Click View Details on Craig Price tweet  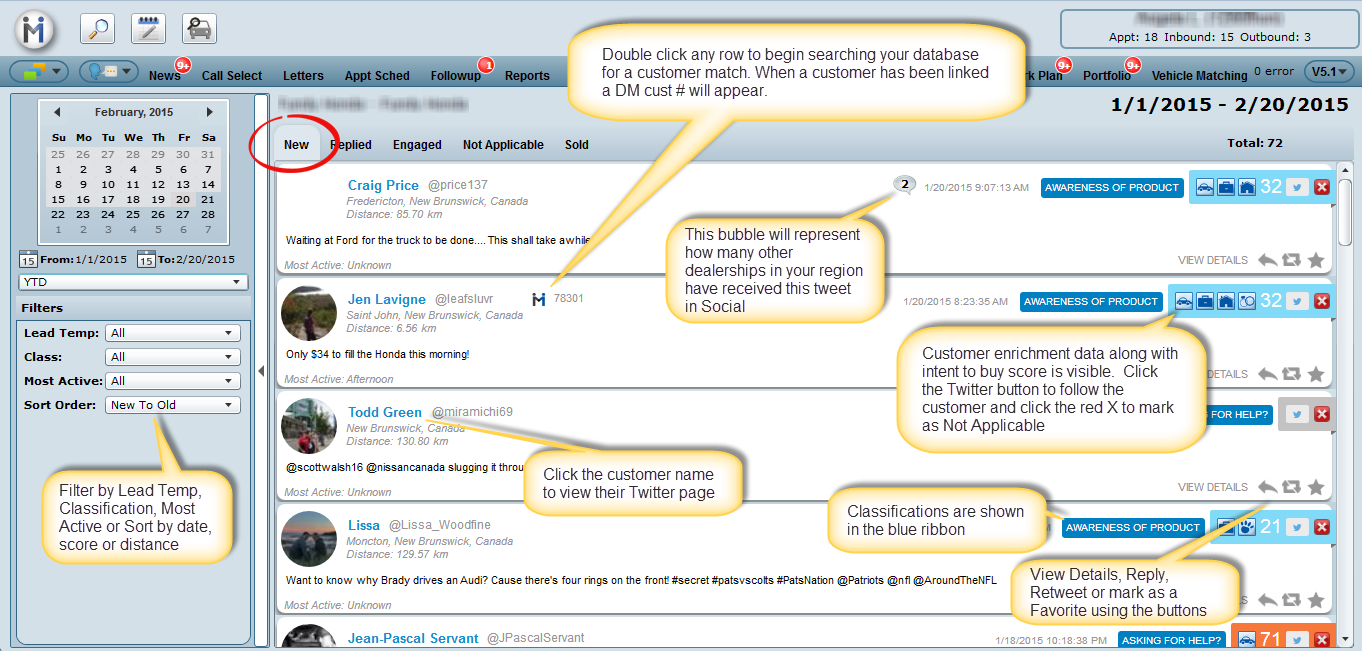1212,260
